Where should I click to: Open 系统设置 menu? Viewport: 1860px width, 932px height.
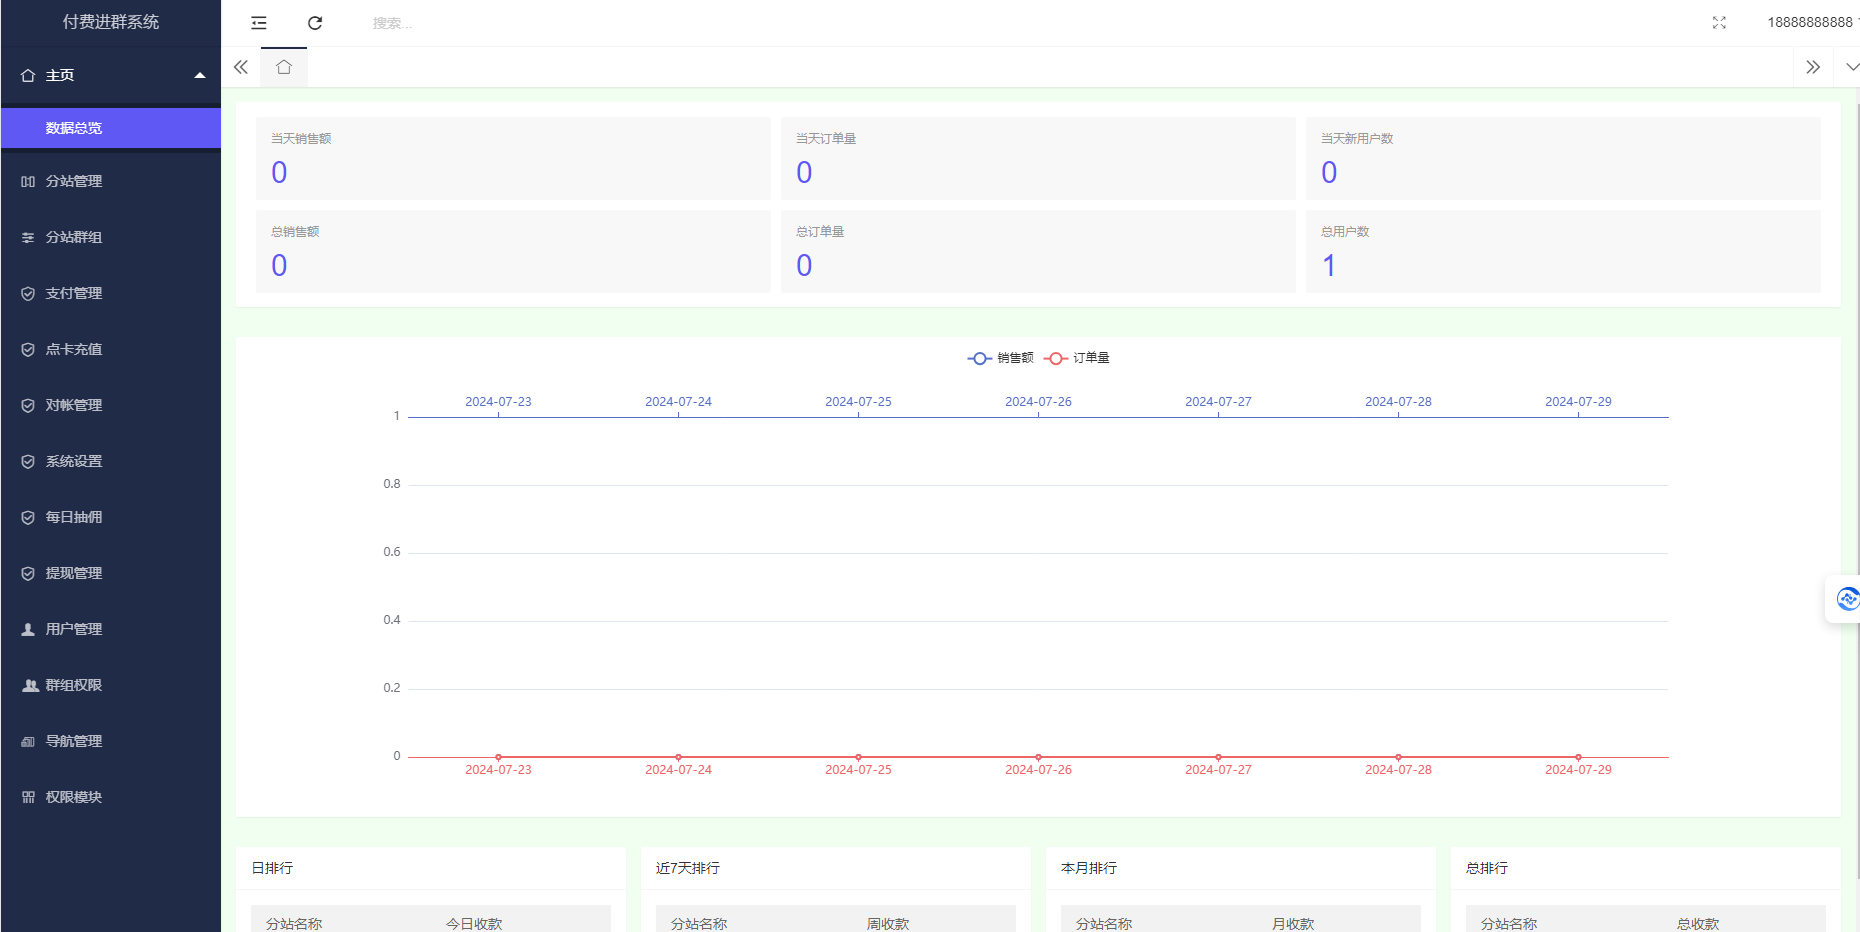pos(74,461)
